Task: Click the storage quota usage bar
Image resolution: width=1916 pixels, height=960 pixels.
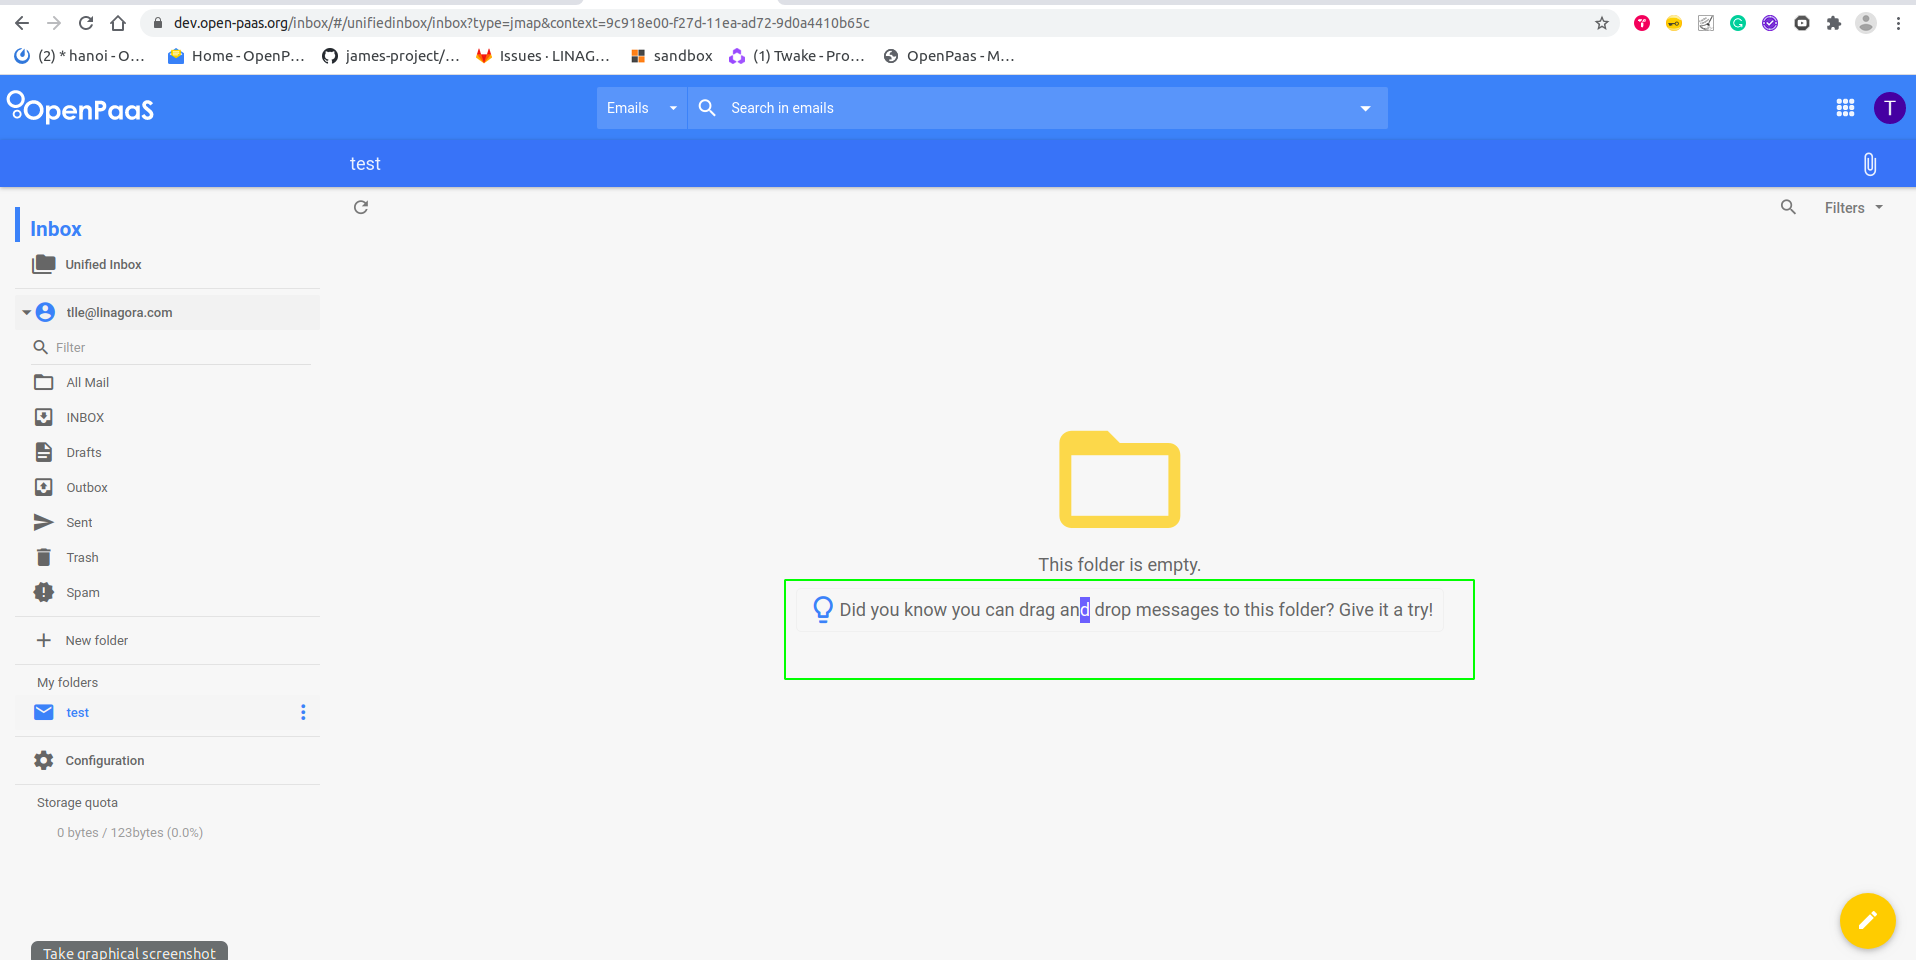Action: point(130,832)
